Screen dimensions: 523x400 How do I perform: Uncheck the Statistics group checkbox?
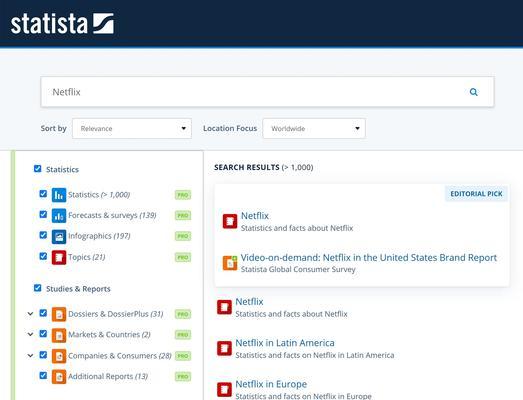[x=38, y=168]
